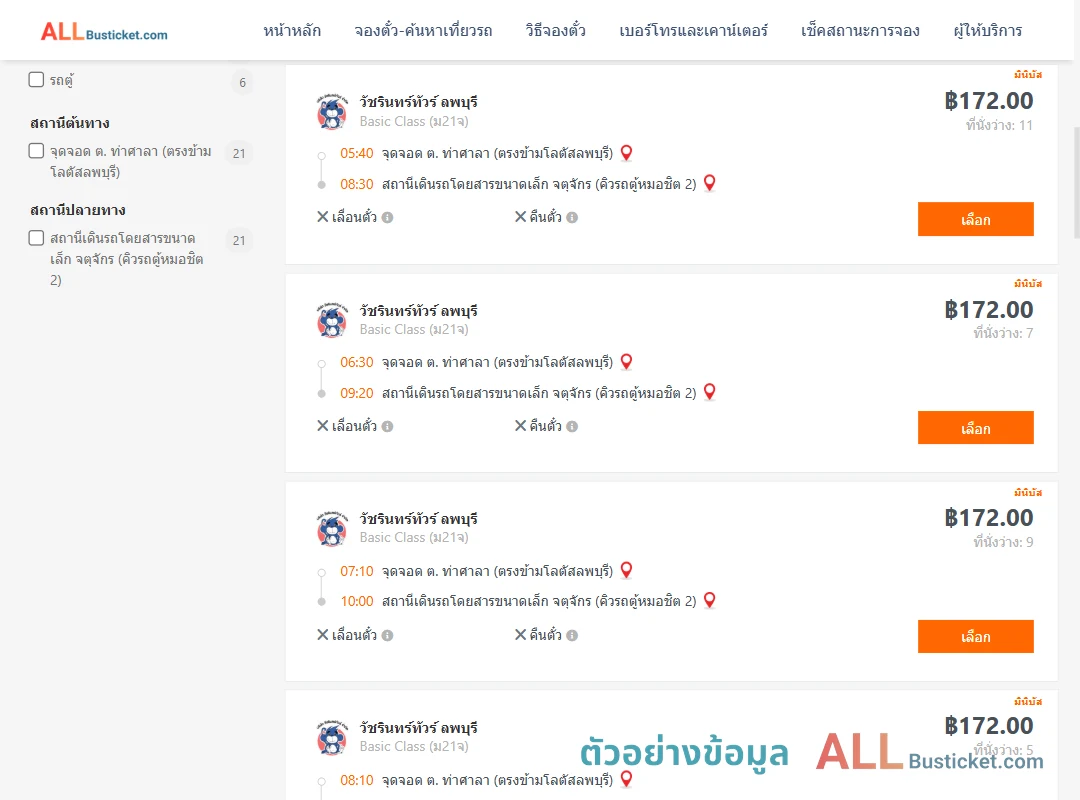
Task: Open the ALLBusticket.com logo home link
Action: [104, 32]
